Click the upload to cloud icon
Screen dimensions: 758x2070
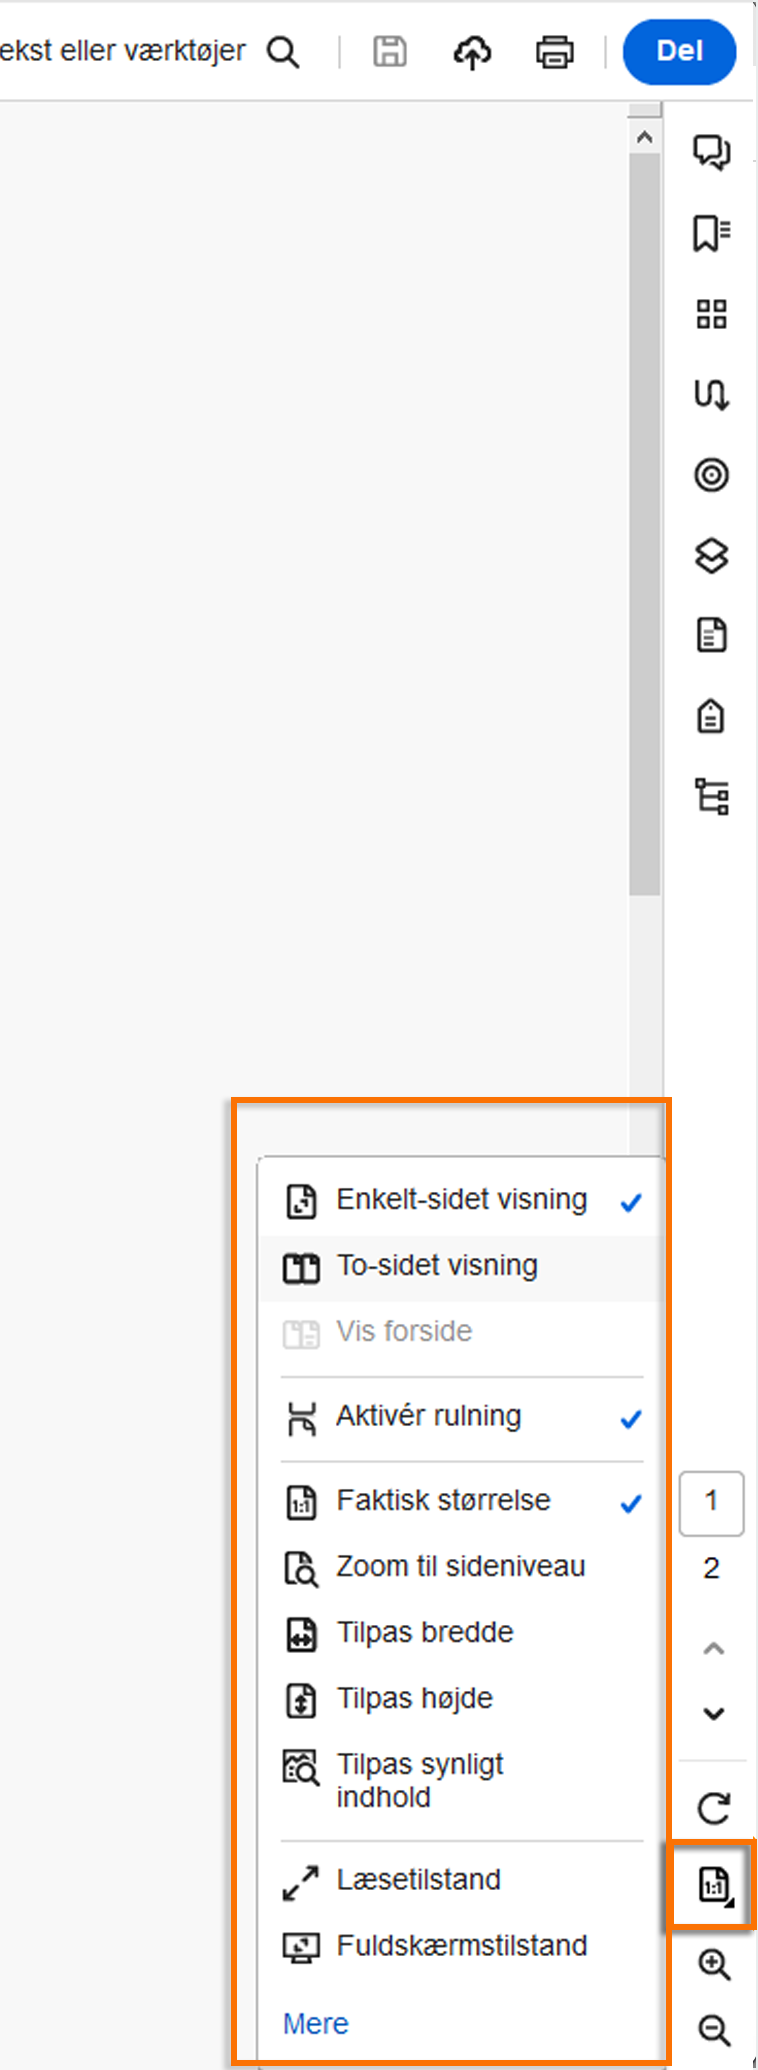pos(472,51)
